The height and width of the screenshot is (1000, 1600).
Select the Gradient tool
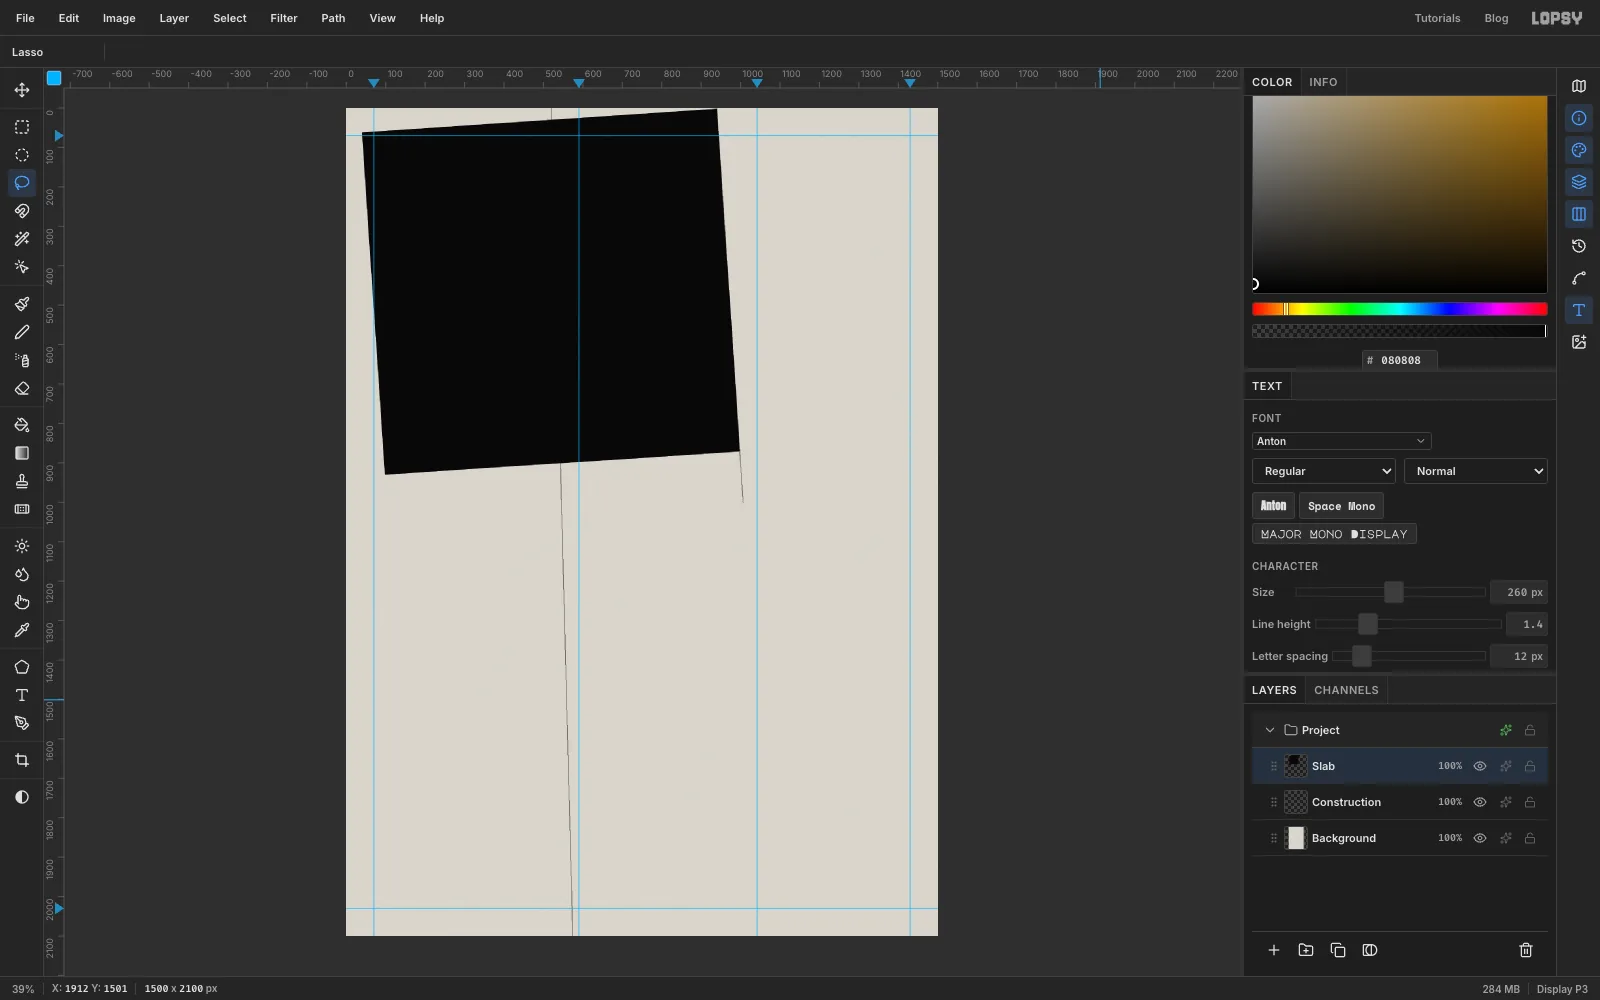[22, 453]
